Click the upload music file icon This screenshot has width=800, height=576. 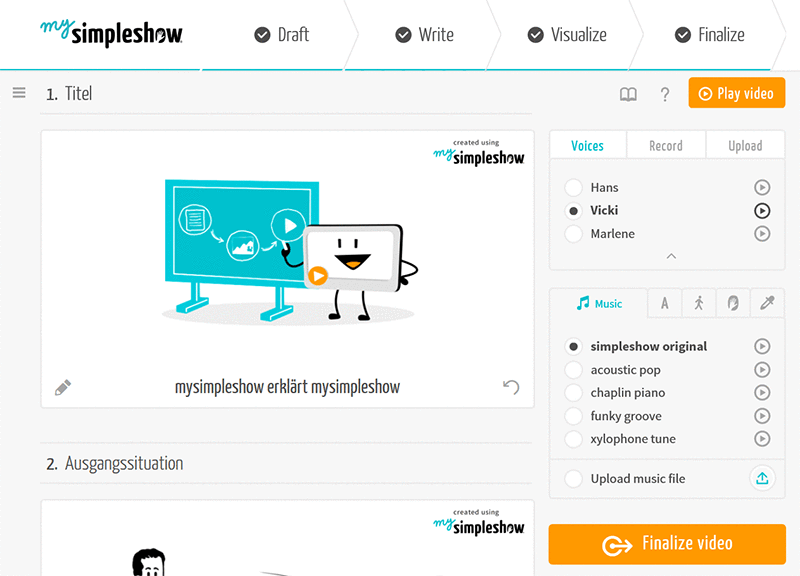(x=762, y=479)
